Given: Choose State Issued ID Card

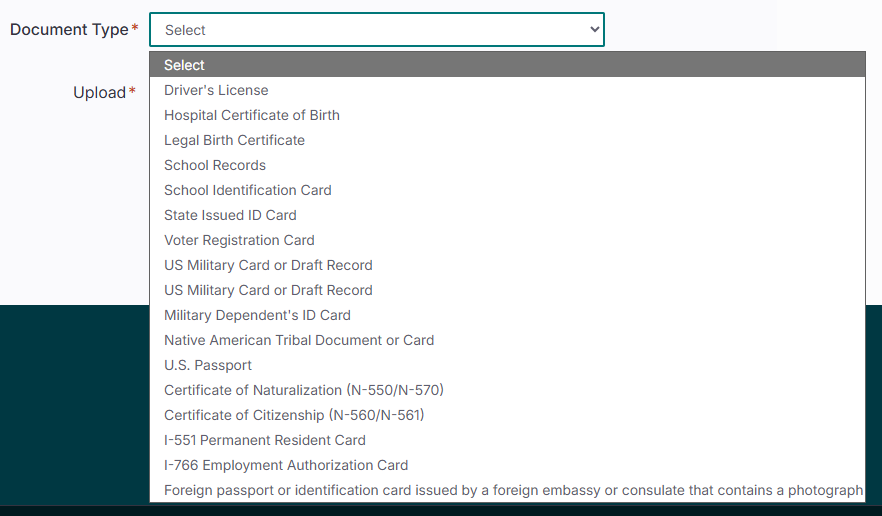Looking at the screenshot, I should coord(506,215).
